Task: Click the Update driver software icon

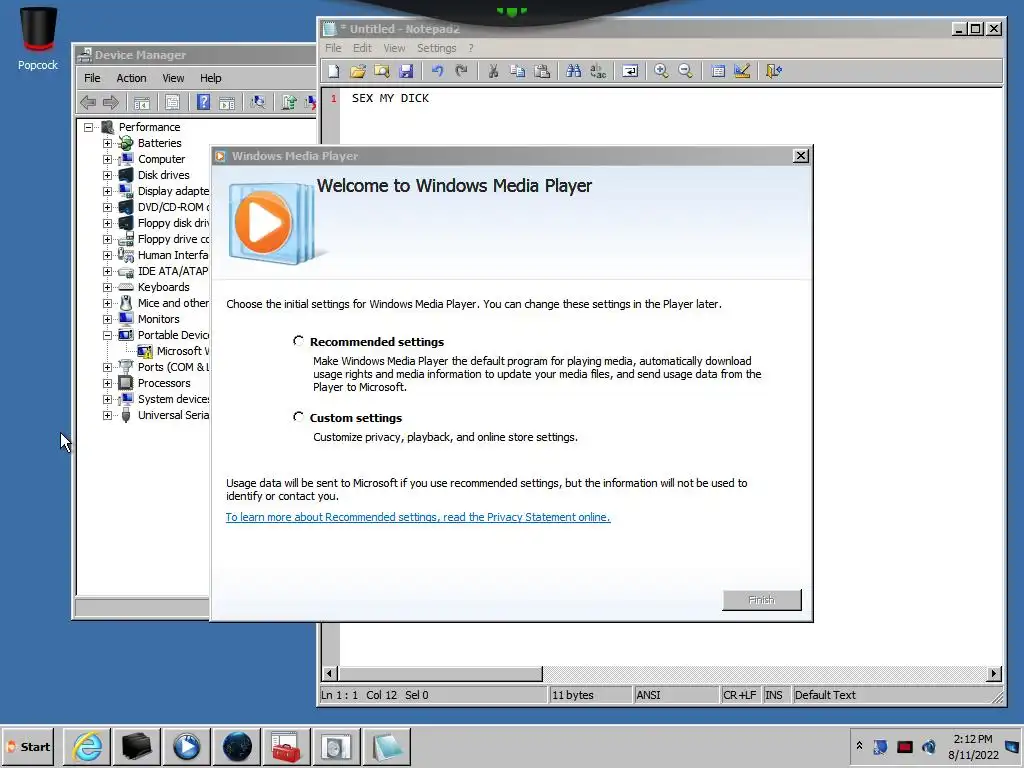Action: [289, 102]
